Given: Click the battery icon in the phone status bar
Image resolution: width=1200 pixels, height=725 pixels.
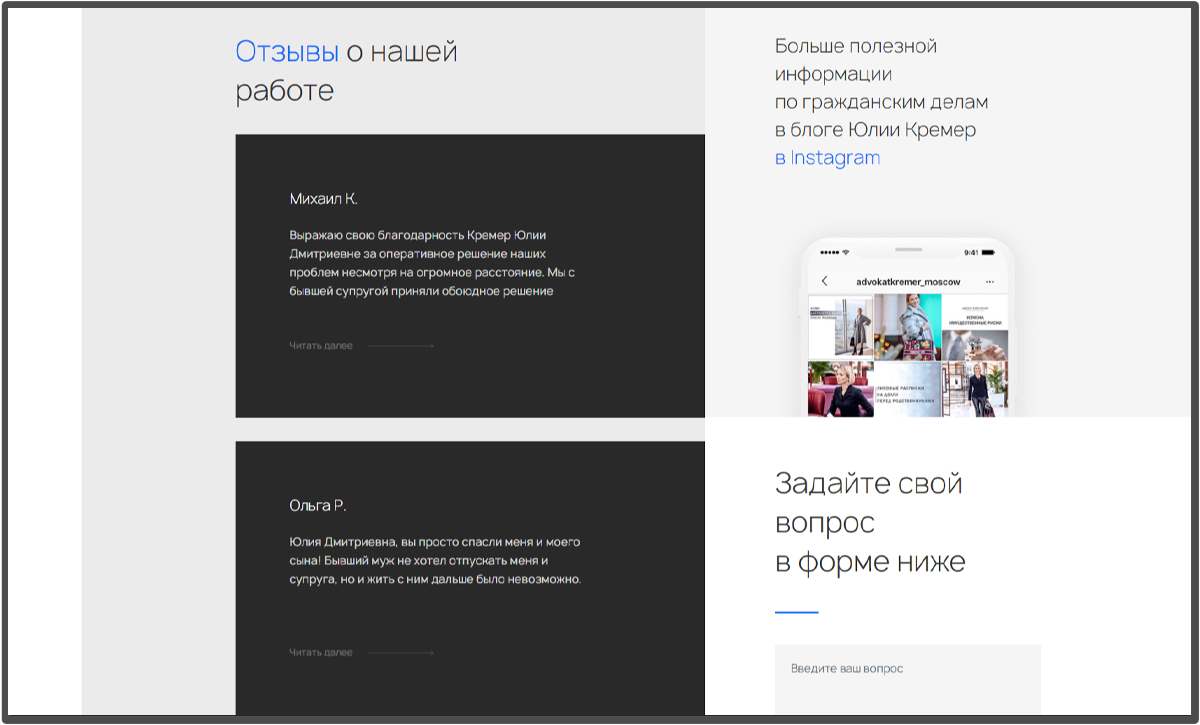Looking at the screenshot, I should tap(988, 252).
